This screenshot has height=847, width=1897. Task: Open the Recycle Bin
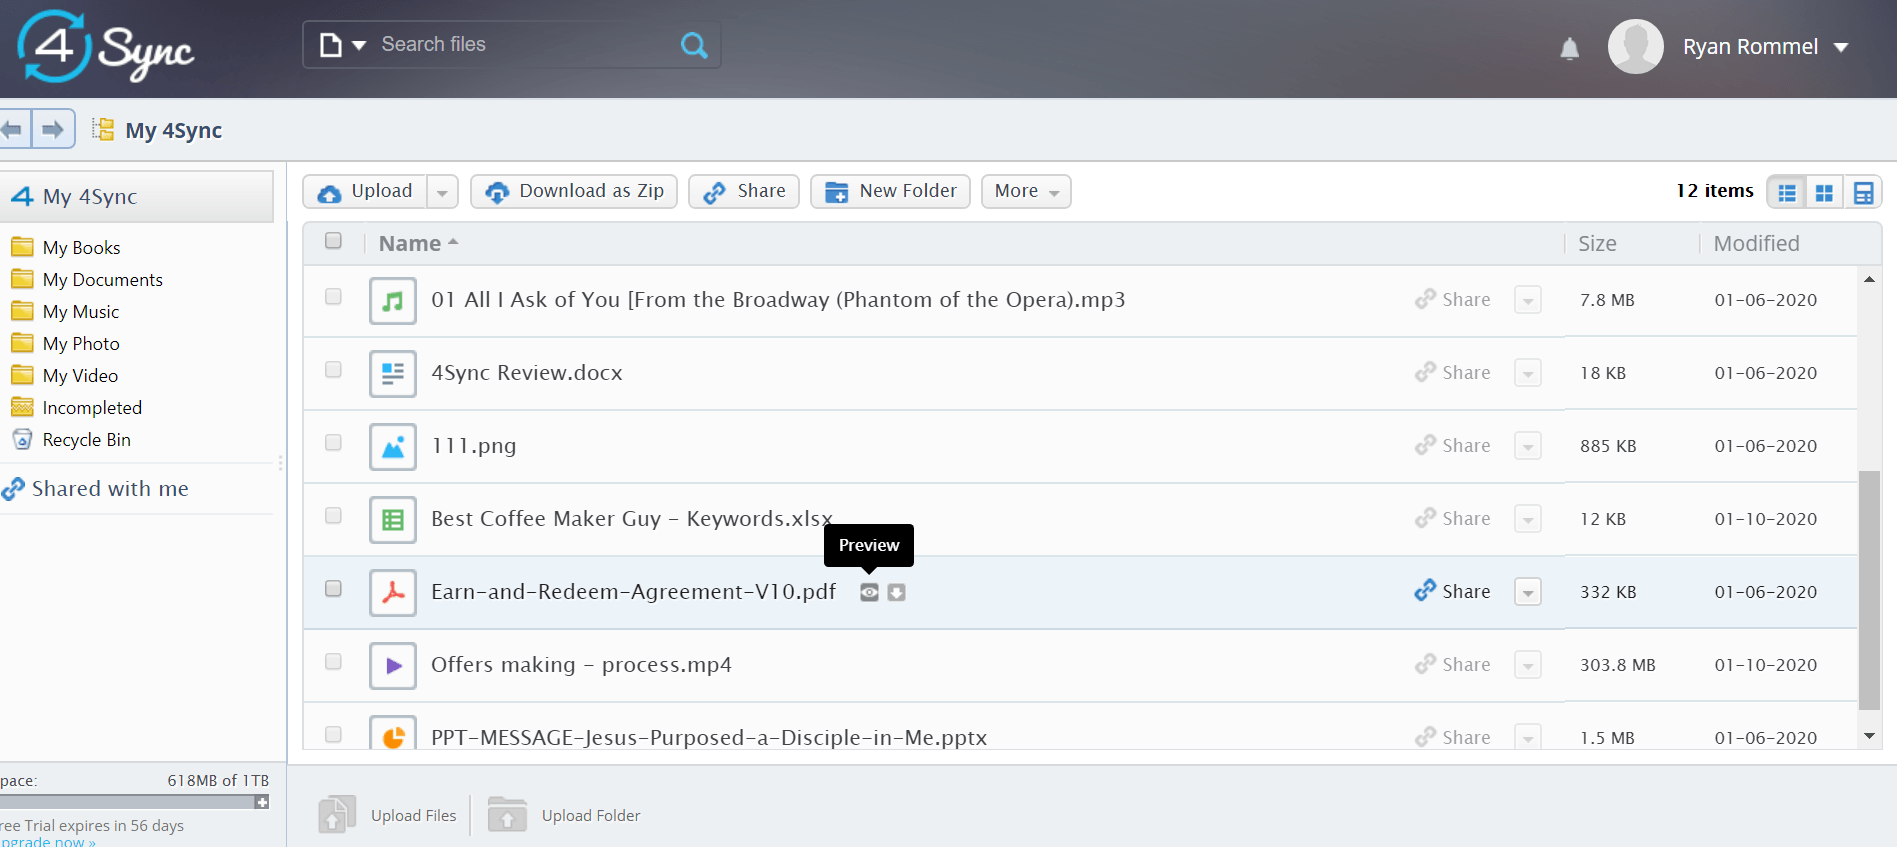(x=86, y=440)
